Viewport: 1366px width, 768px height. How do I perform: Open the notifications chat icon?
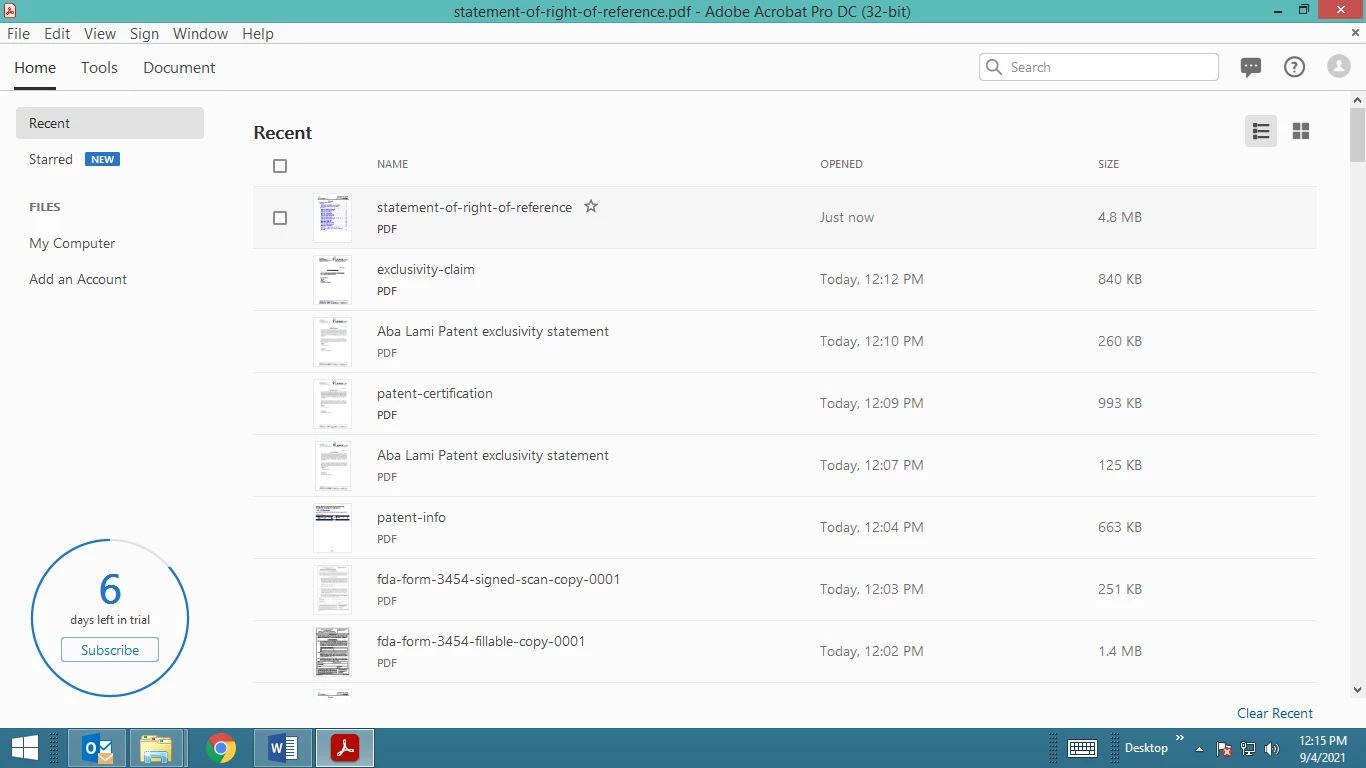[x=1251, y=67]
